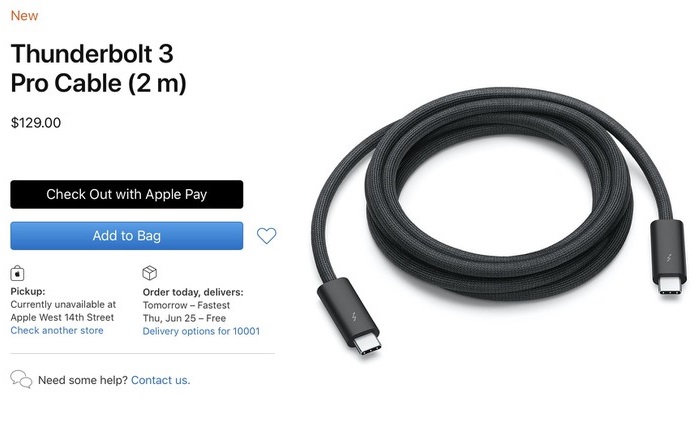This screenshot has height=423, width=700.
Task: Click the $129.00 price text
Action: [x=36, y=123]
